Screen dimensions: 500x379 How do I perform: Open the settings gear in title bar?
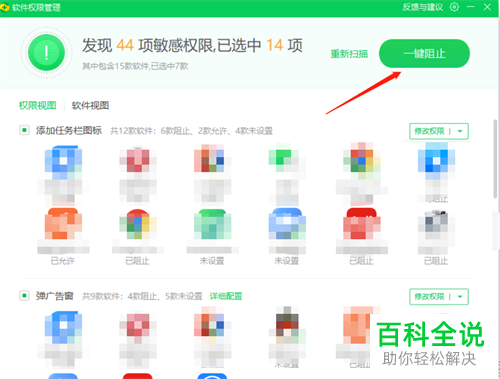[x=454, y=7]
